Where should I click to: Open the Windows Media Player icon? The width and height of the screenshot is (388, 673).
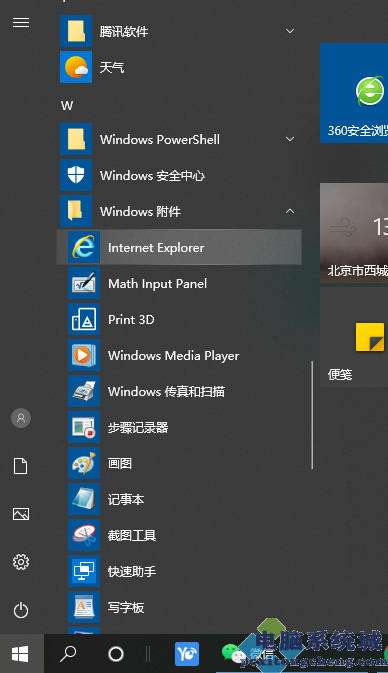coord(84,355)
